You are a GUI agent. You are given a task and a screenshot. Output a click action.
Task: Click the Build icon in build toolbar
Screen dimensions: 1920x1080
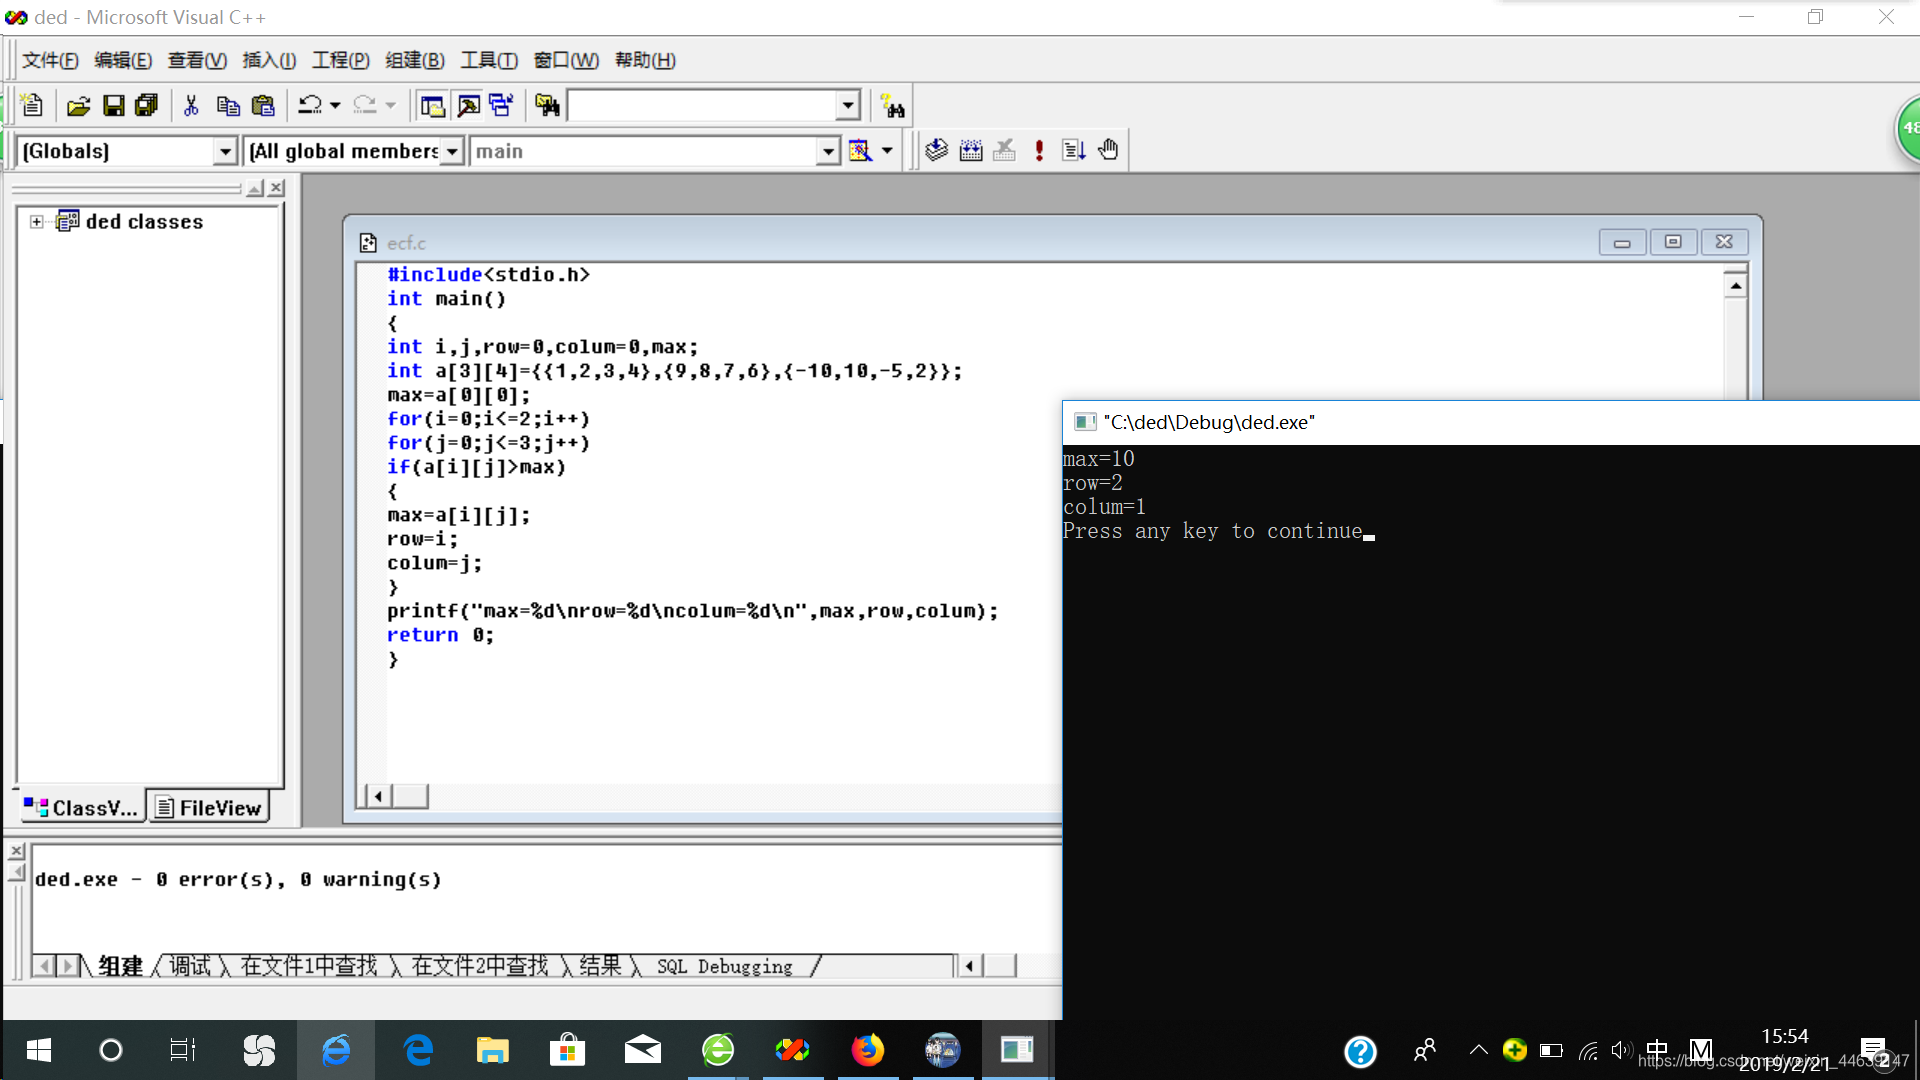coord(971,150)
